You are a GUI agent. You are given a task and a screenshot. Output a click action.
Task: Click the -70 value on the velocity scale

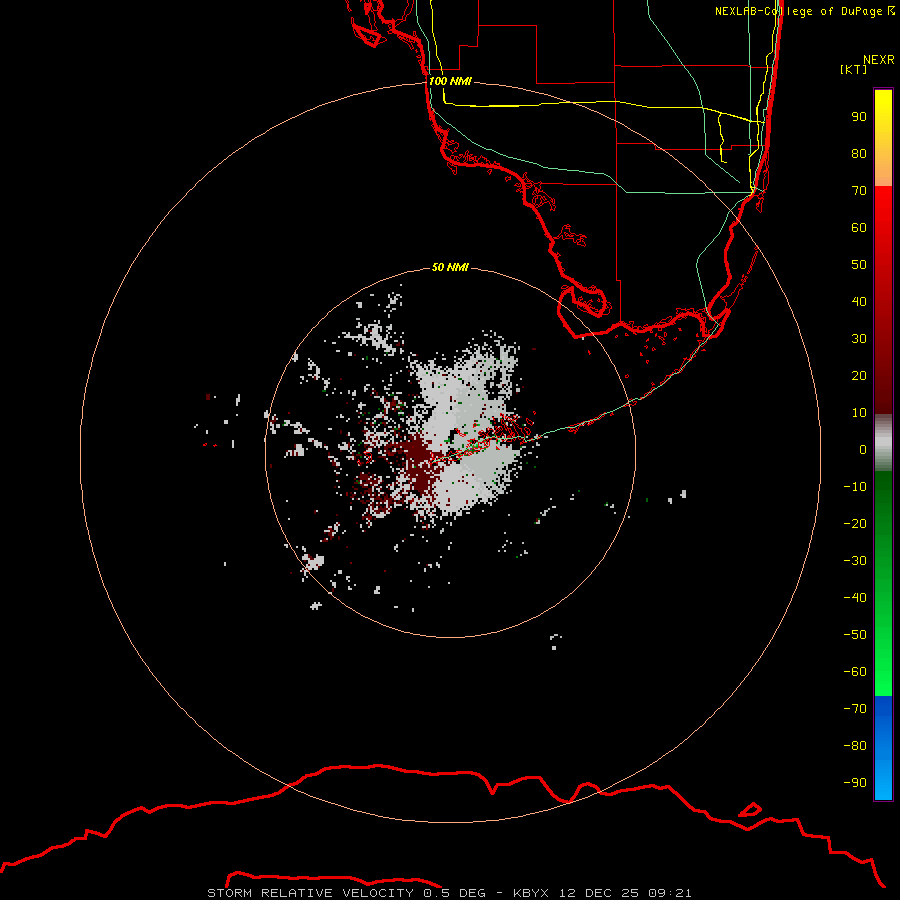855,708
